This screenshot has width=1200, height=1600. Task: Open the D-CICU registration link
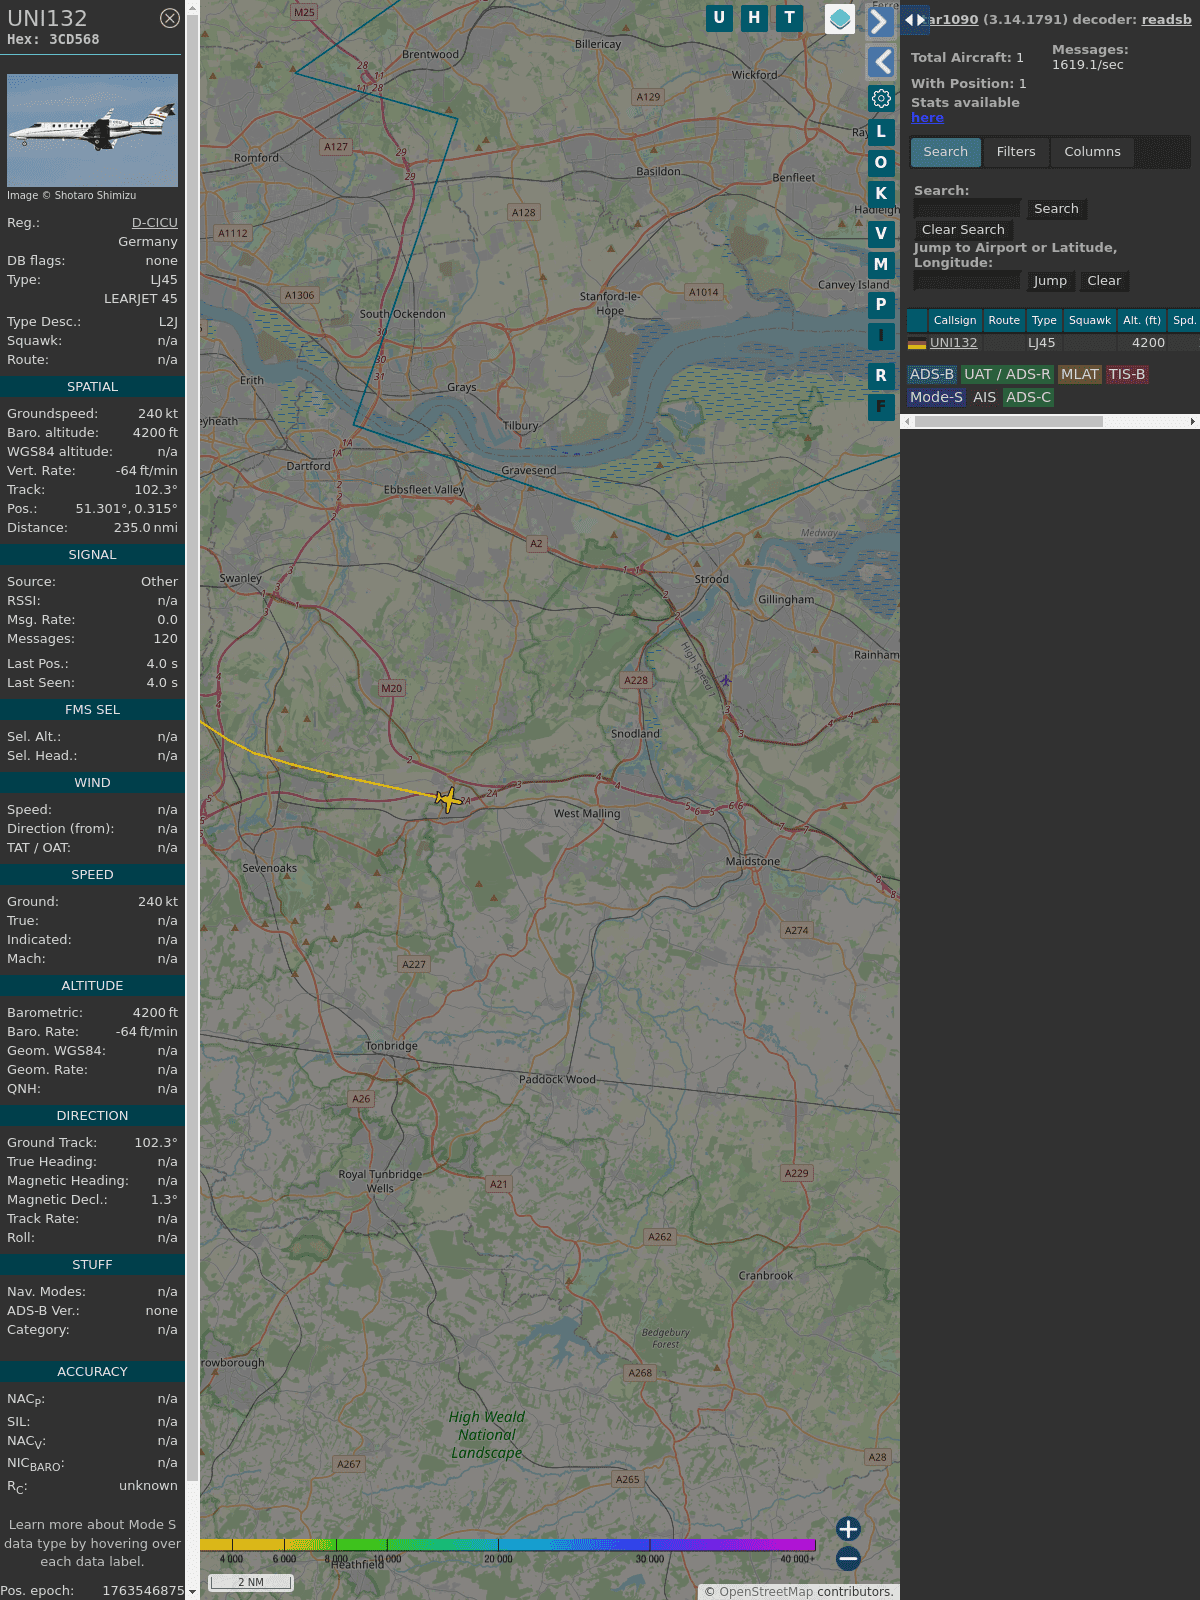point(155,222)
